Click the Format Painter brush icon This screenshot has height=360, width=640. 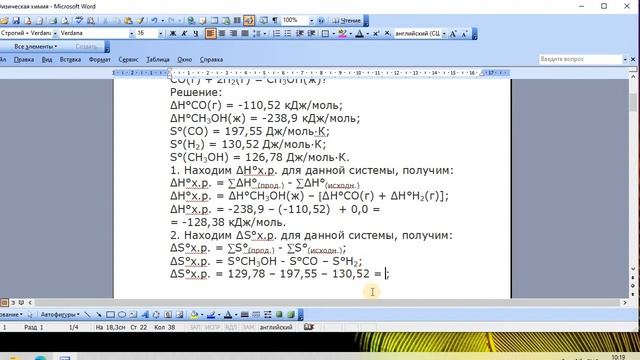click(x=140, y=20)
